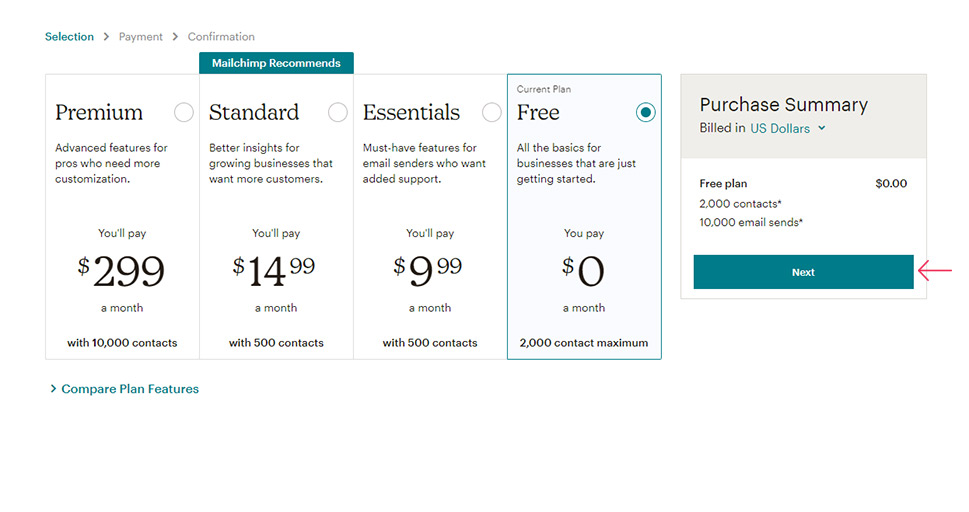This screenshot has height=512, width=969.
Task: Click the Free plan card's $0 price
Action: 583,271
